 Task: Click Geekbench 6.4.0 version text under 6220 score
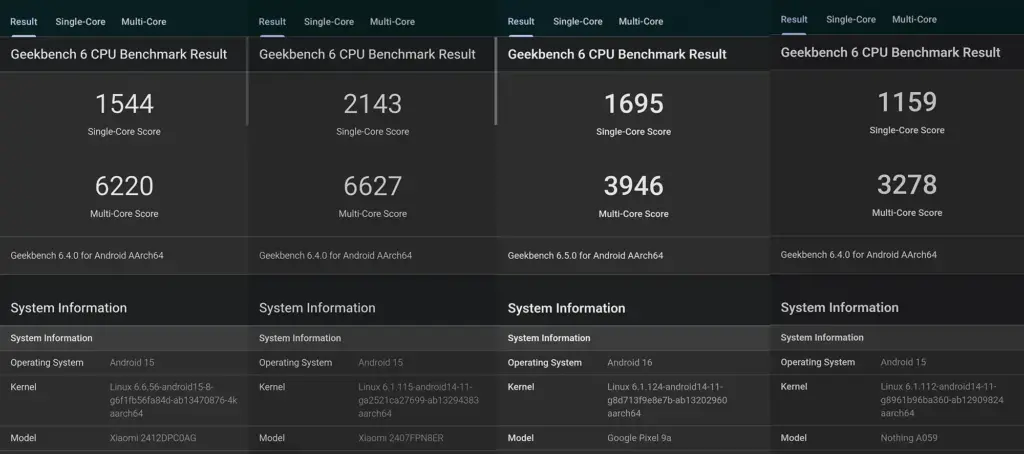[87, 255]
